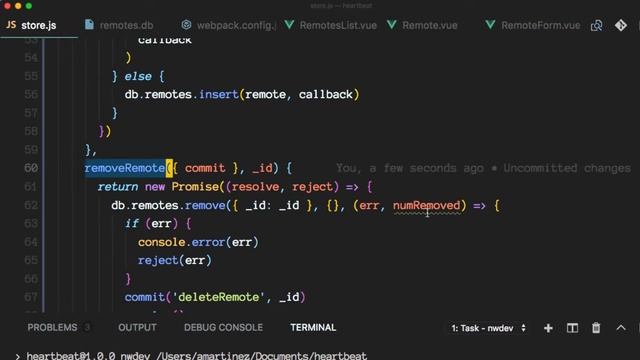Click the numRemoved parameter with warning underline

click(x=426, y=205)
